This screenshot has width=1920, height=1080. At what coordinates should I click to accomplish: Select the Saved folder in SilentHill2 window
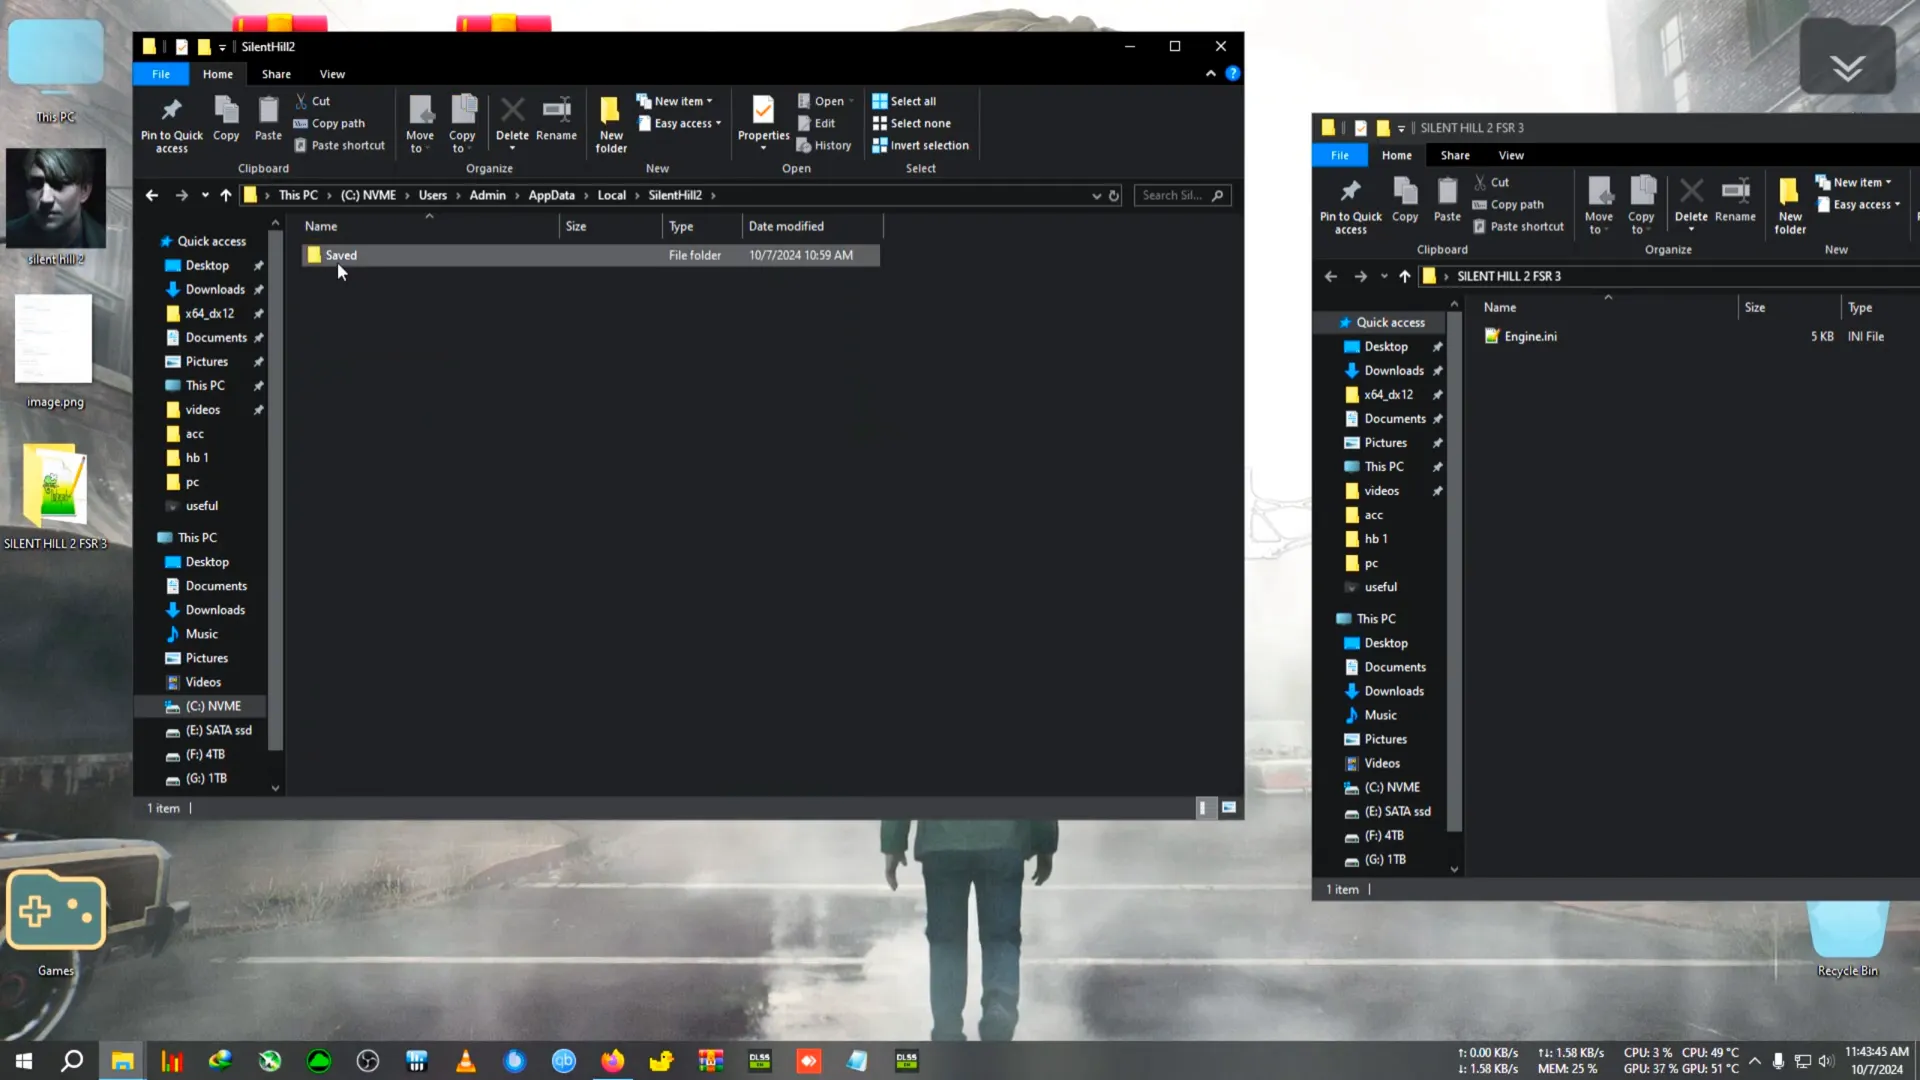590,255
